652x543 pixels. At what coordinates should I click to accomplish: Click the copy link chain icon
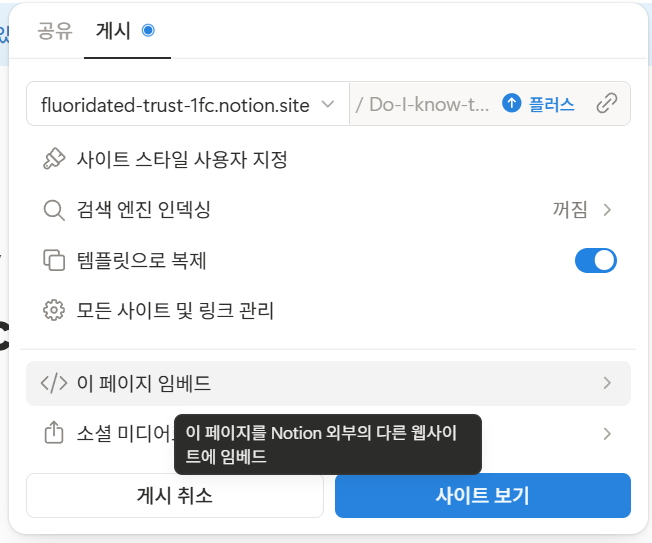click(x=607, y=104)
